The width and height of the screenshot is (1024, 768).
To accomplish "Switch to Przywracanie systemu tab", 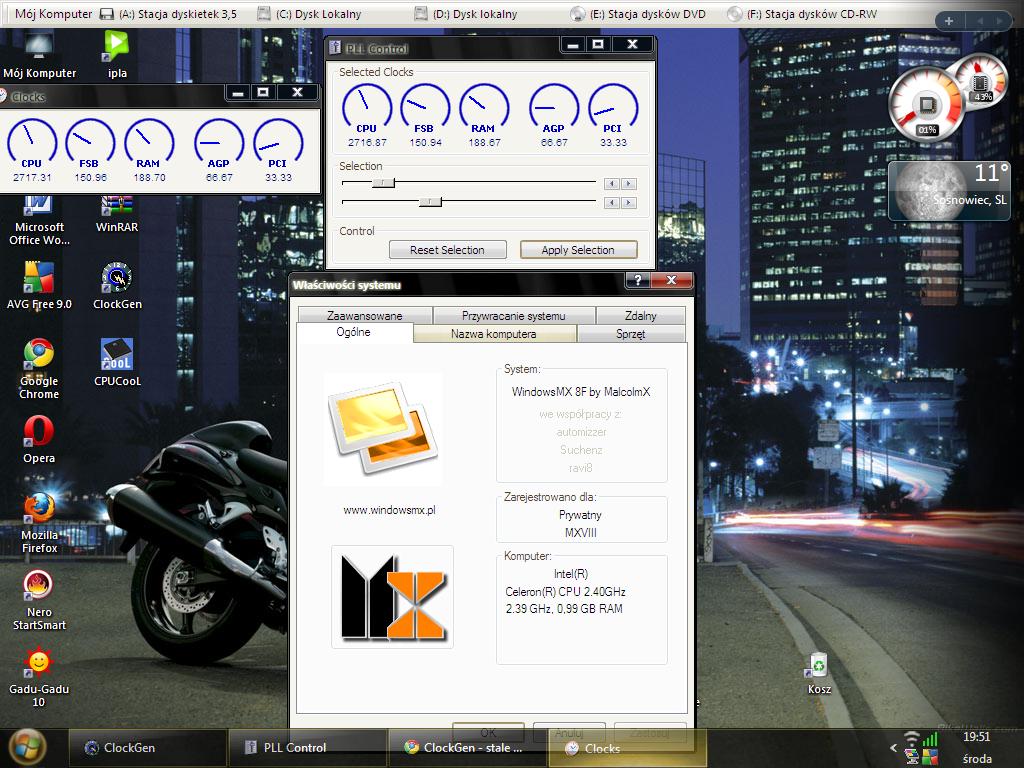I will coord(513,315).
